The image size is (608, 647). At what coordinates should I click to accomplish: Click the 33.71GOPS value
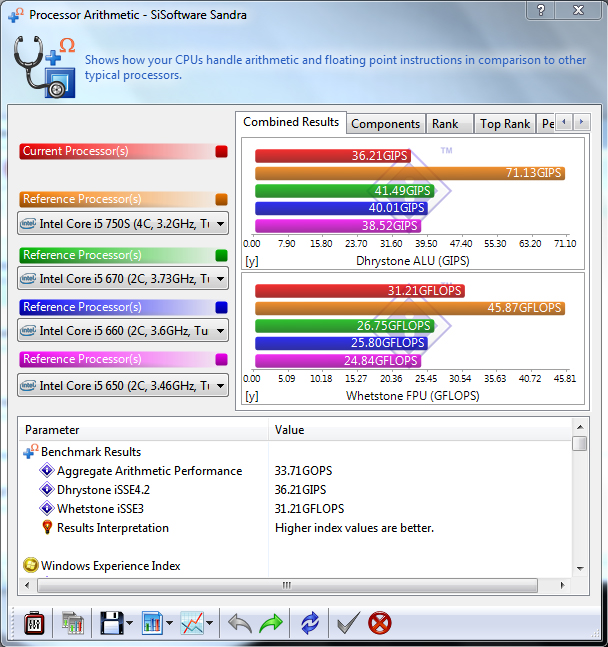point(303,471)
